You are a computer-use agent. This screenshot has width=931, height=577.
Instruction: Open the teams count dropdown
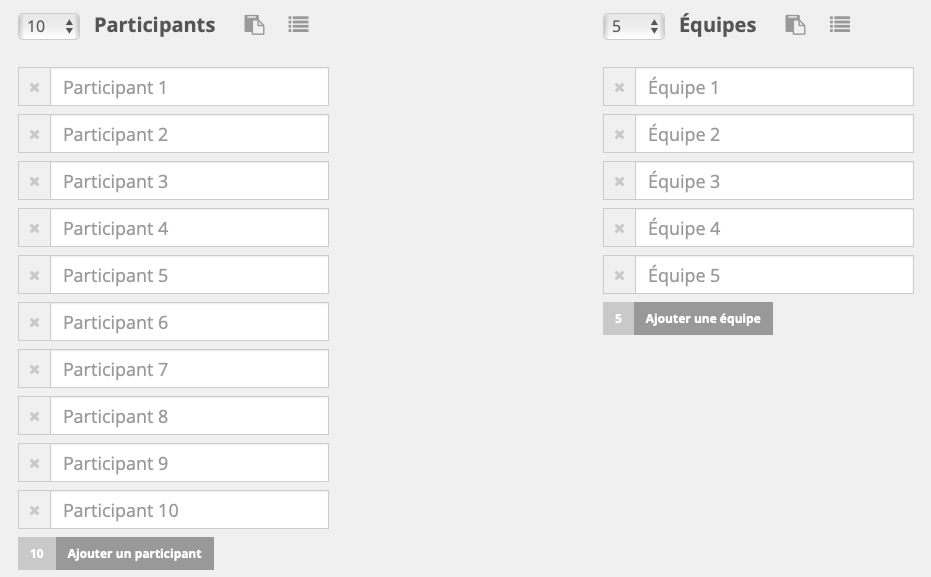point(633,27)
